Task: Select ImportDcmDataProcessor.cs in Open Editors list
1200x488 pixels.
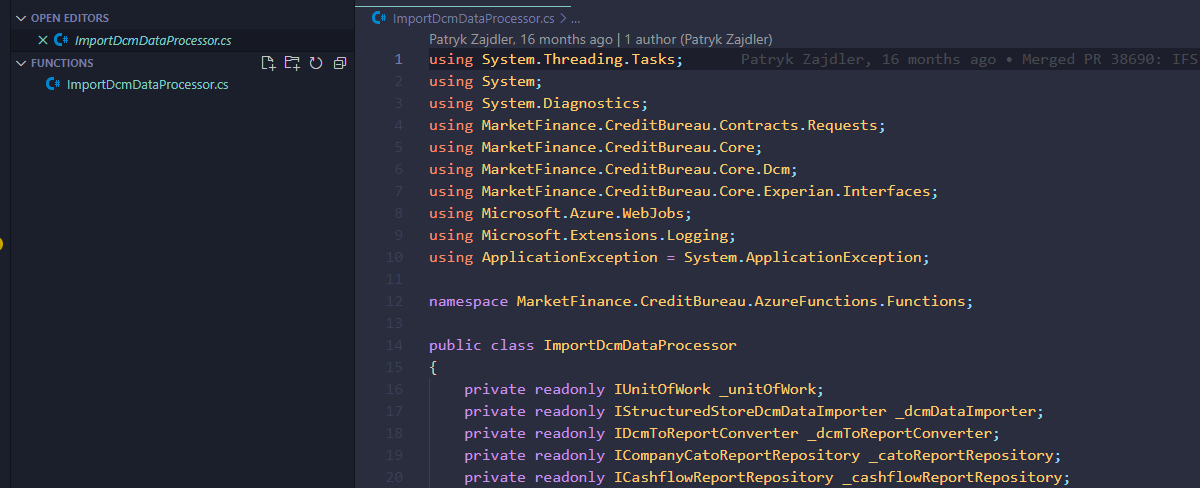Action: click(152, 40)
